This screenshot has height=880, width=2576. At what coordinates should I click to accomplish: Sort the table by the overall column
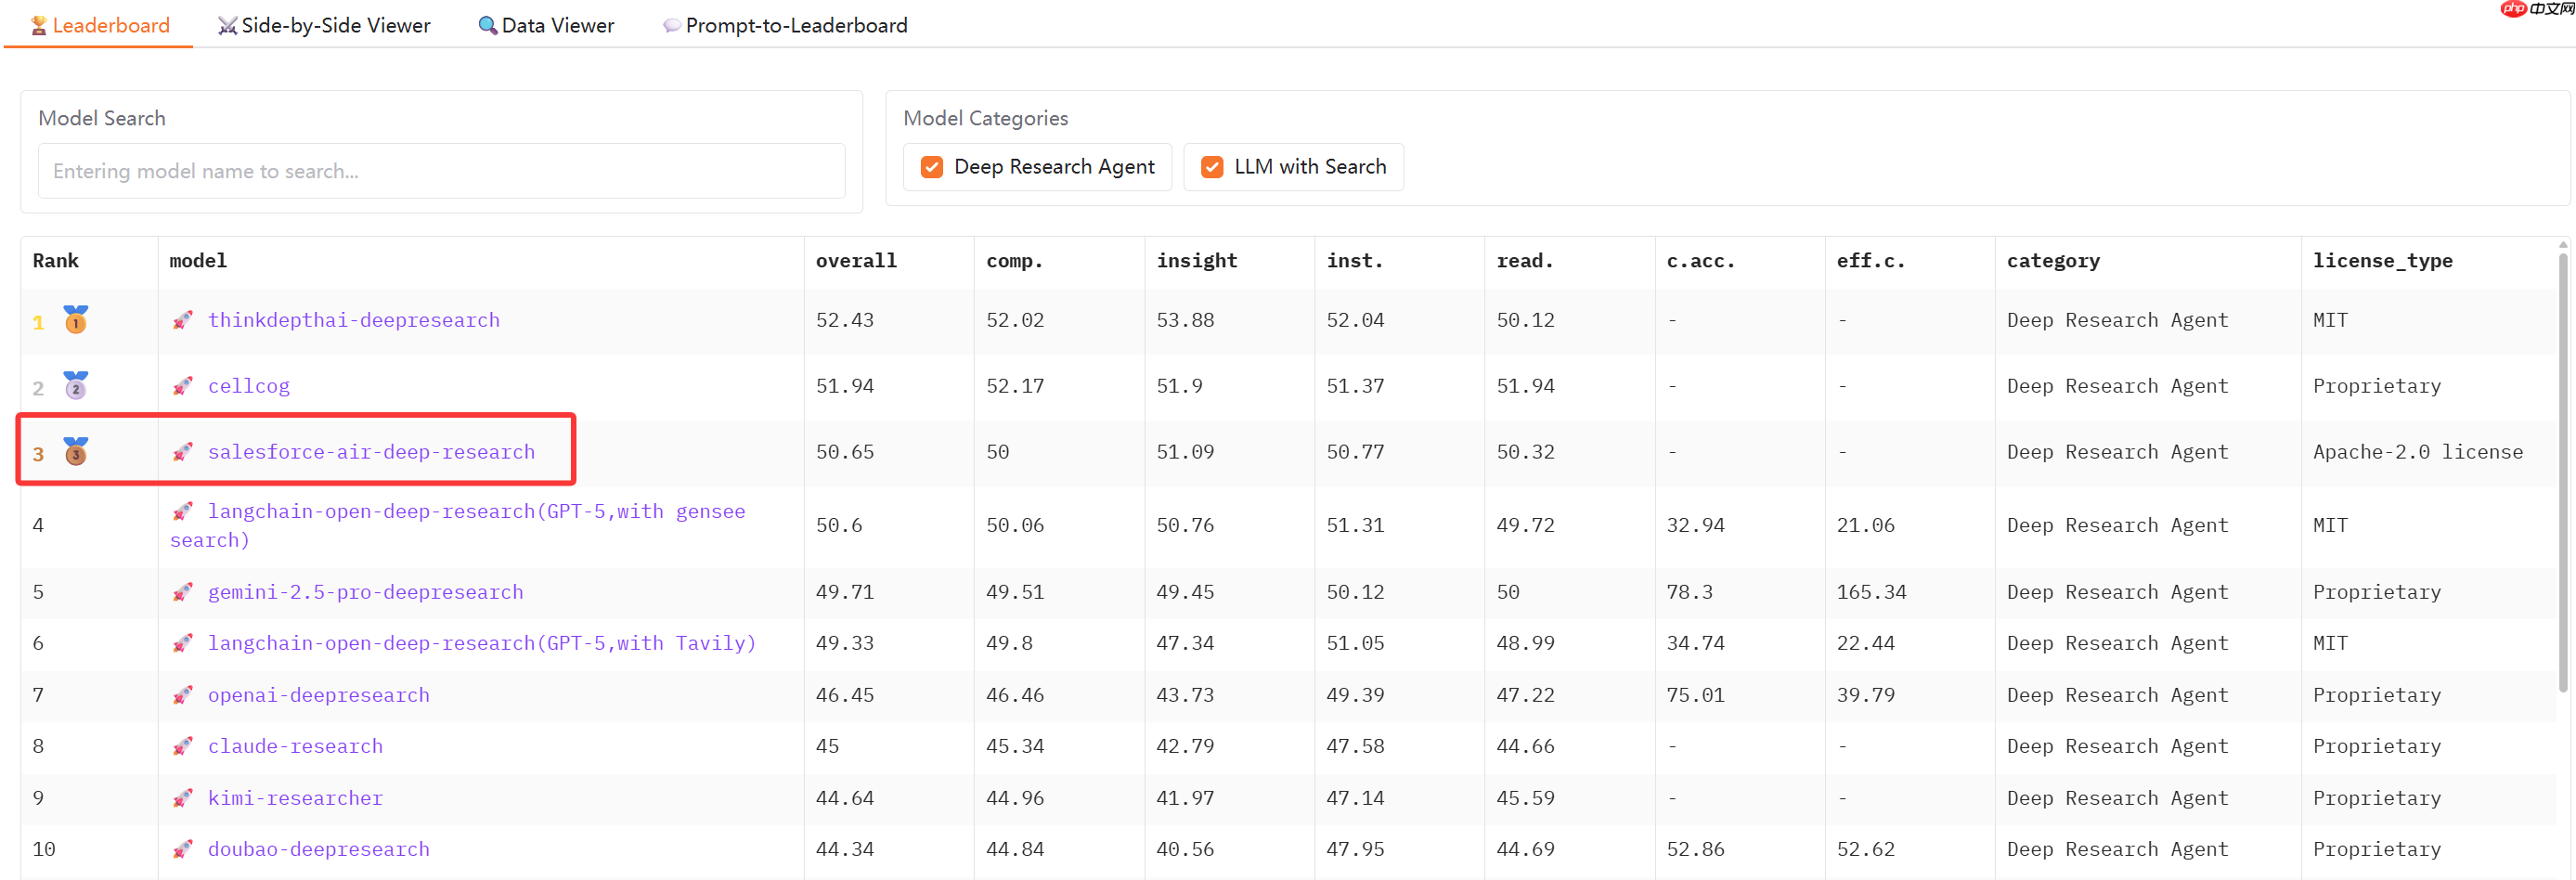tap(856, 260)
